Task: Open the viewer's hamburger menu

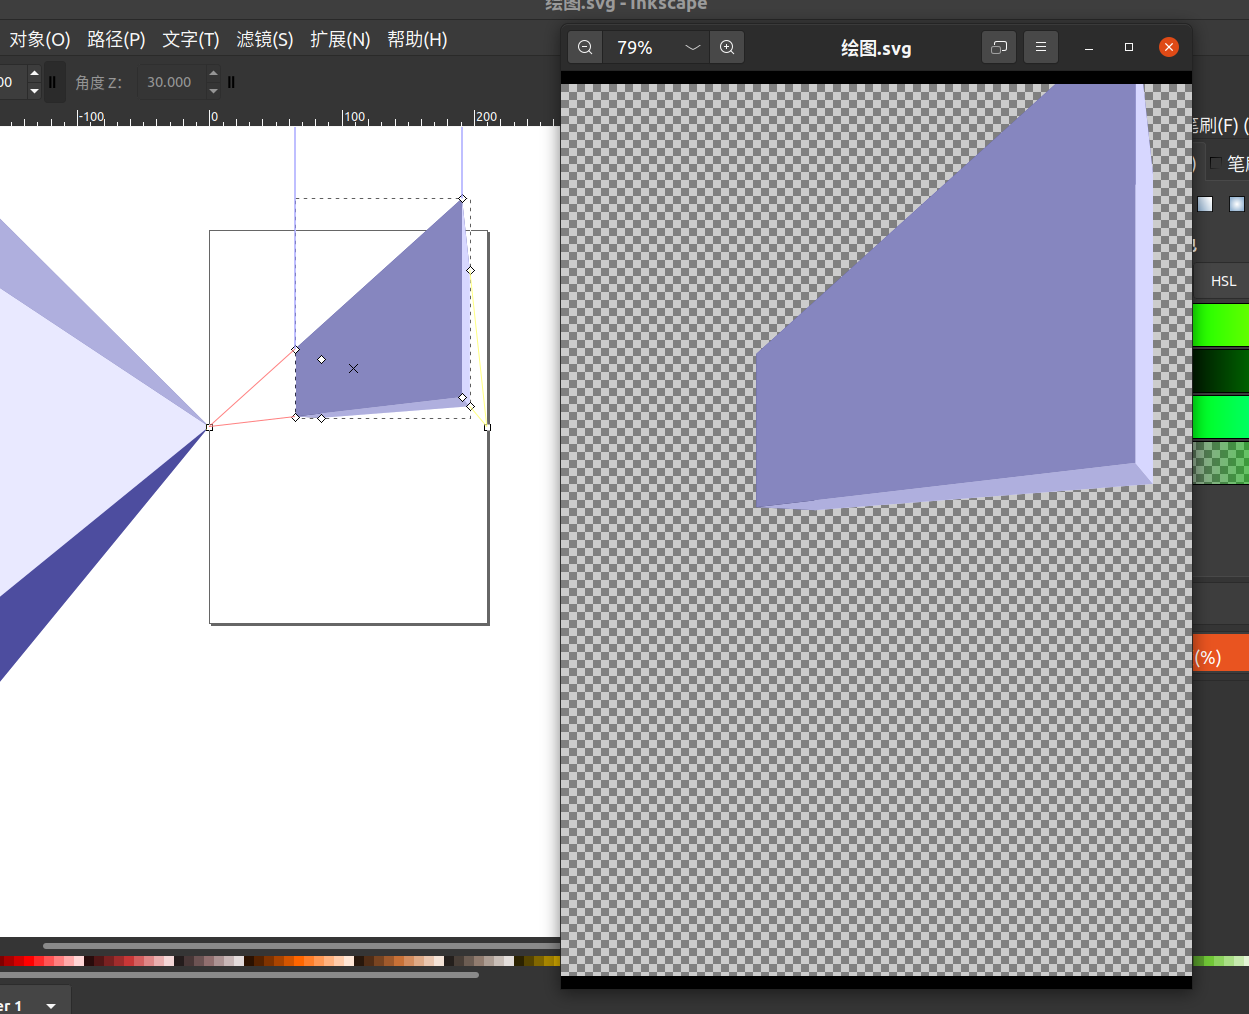Action: coord(1040,47)
